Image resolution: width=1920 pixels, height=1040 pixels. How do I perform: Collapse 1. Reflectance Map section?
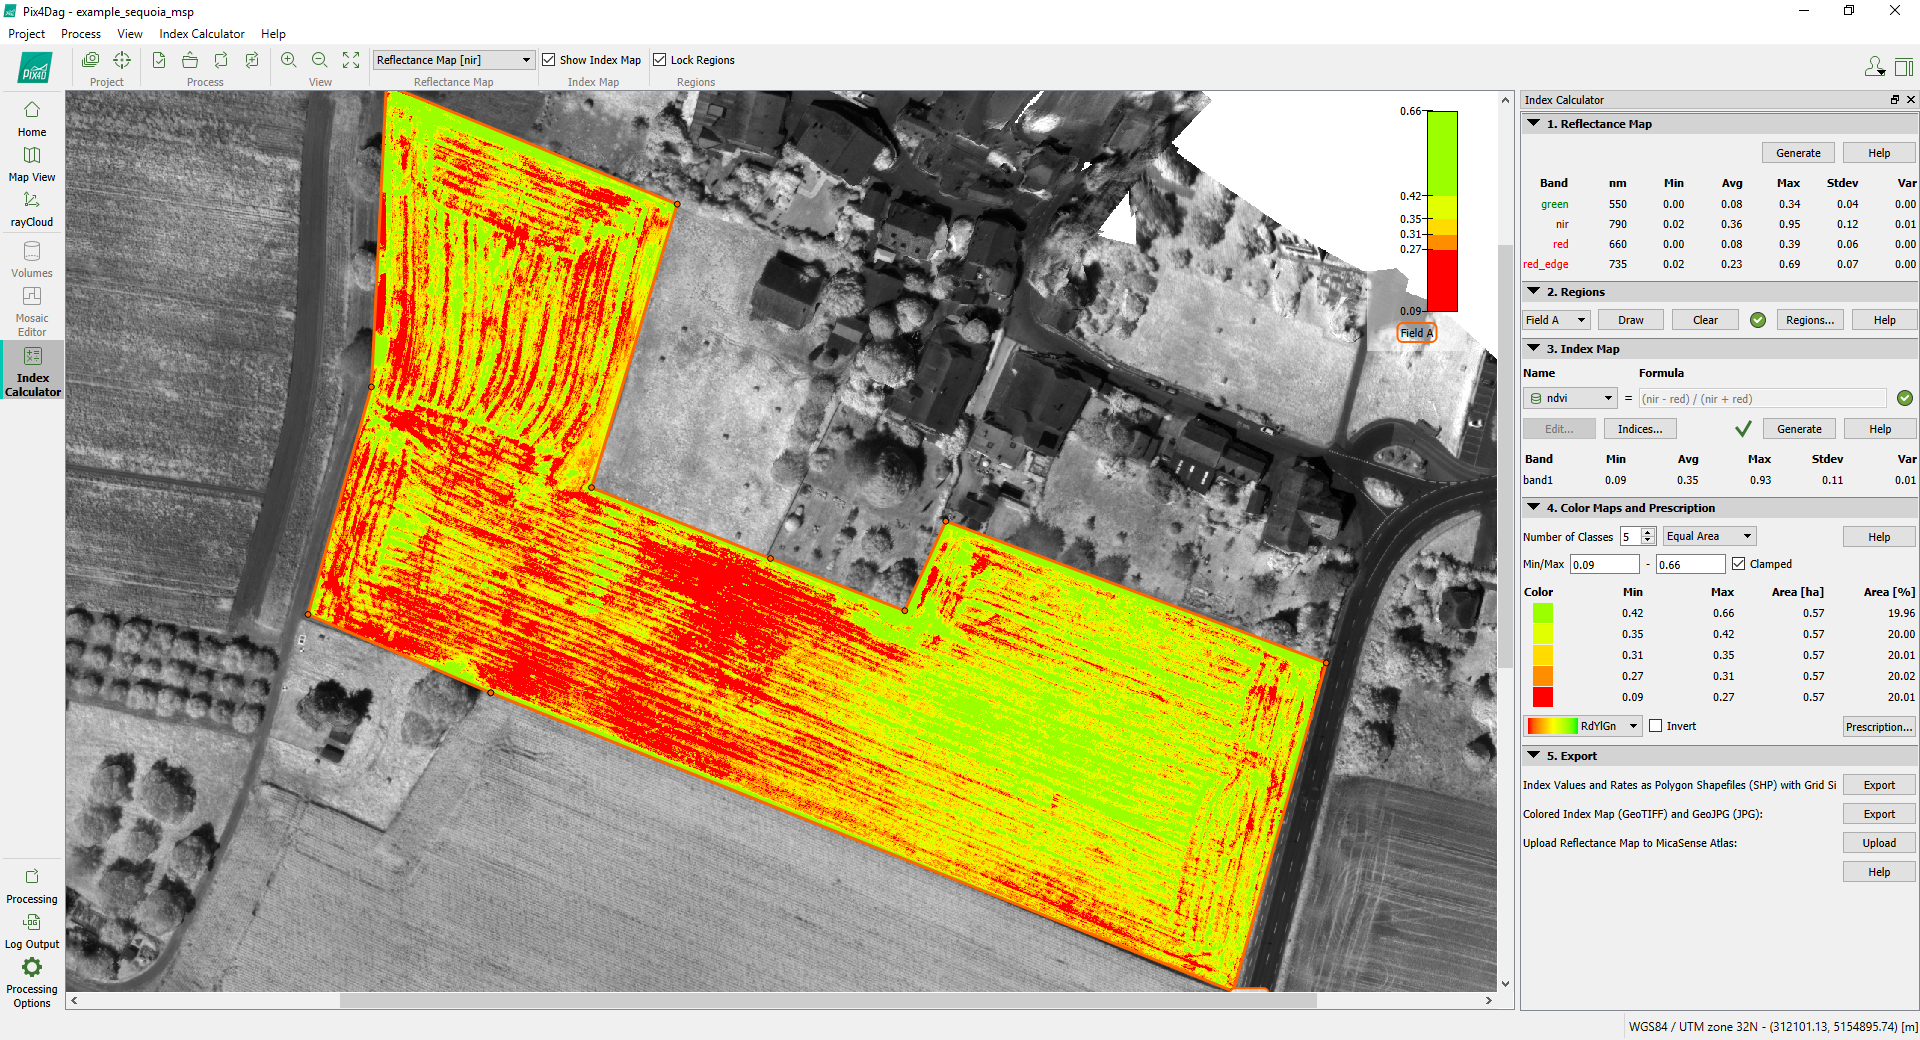(1534, 123)
